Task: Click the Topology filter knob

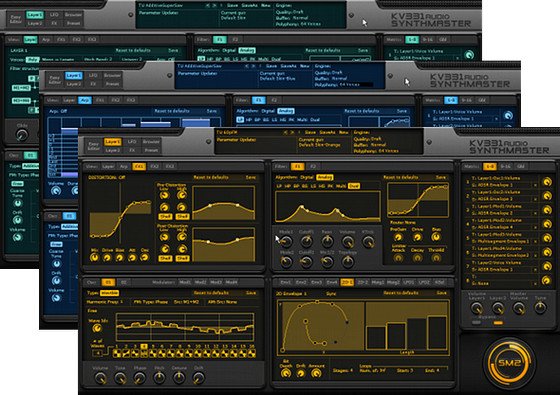Action: tap(347, 262)
